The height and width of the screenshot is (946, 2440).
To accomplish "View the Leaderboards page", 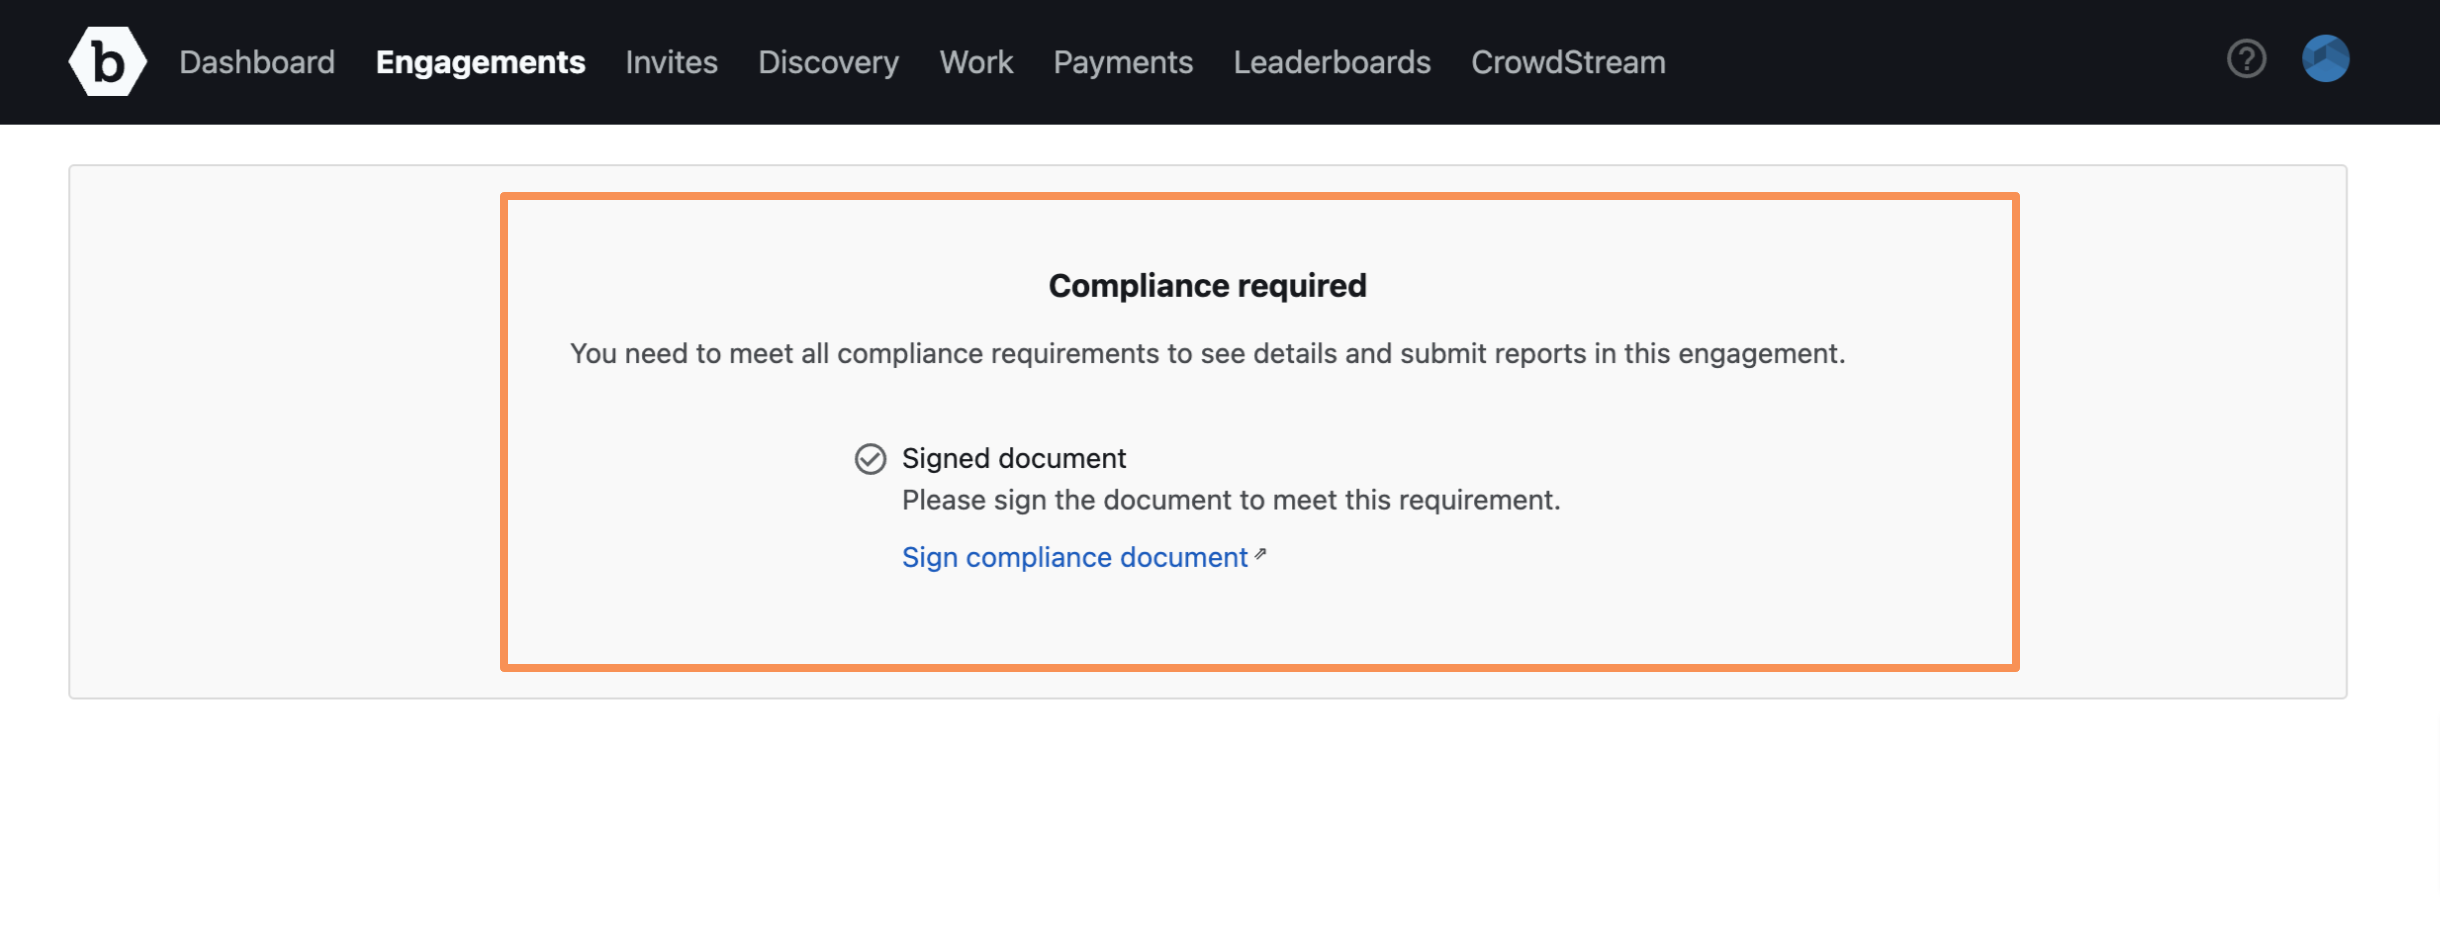I will (x=1332, y=62).
